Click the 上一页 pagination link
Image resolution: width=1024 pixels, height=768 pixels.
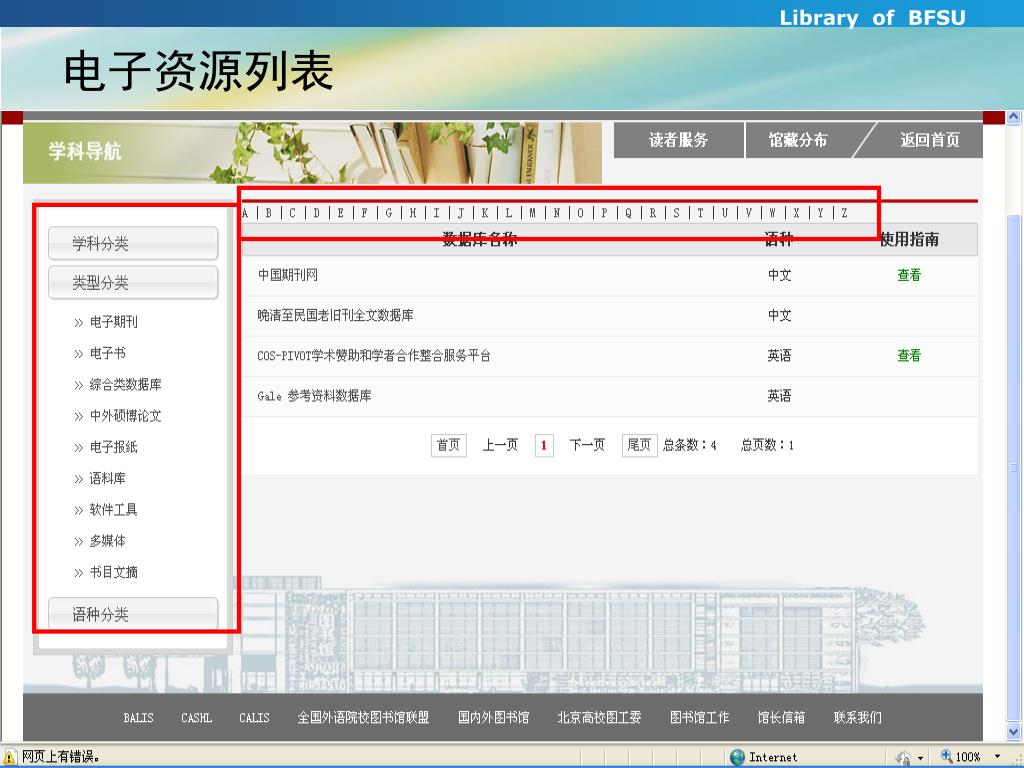point(500,445)
